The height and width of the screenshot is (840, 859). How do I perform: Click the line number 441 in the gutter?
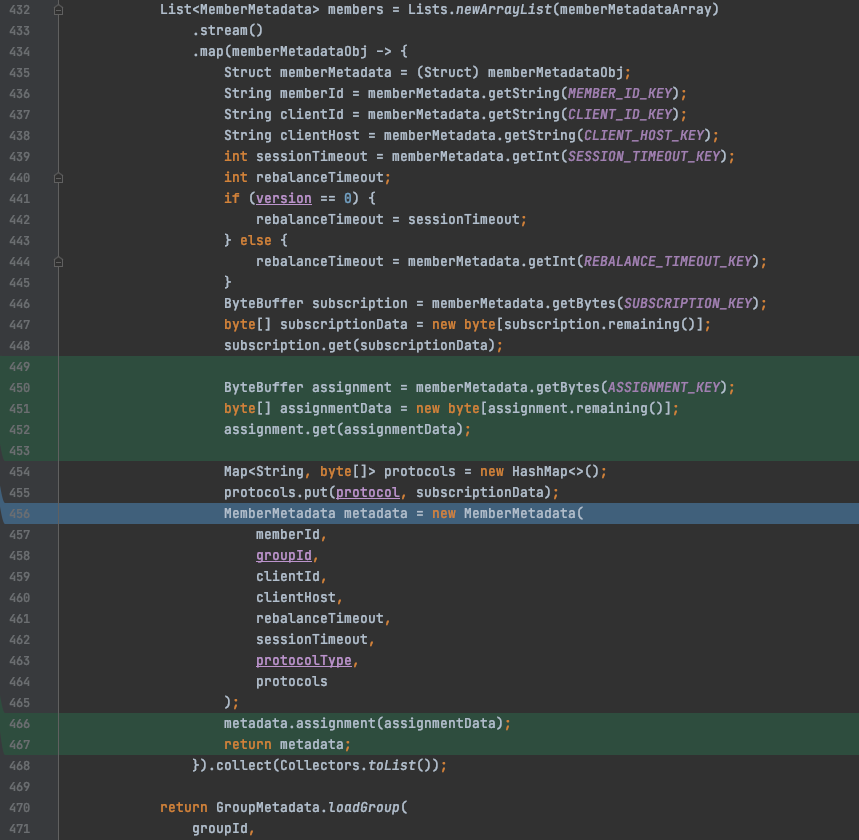point(20,198)
